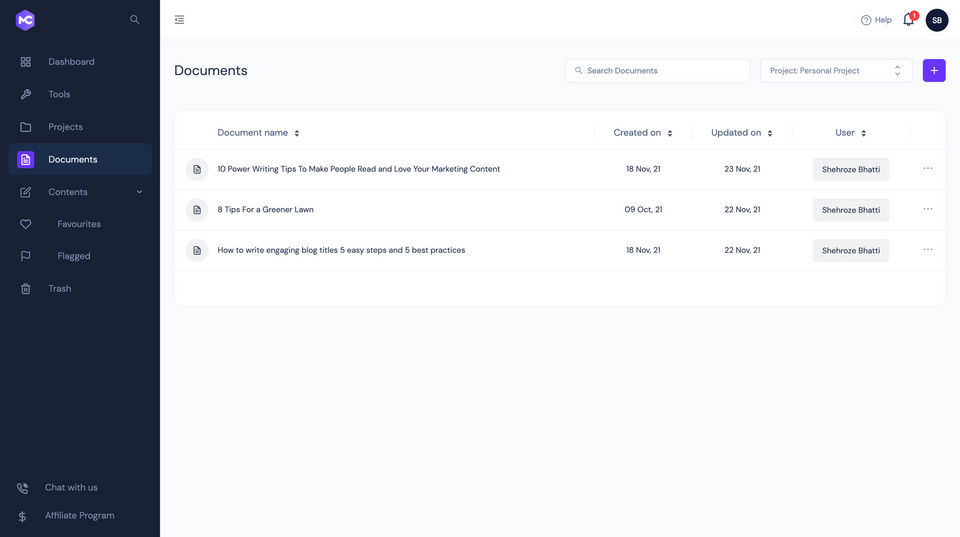This screenshot has height=537, width=960.
Task: Open Chat with us link
Action: coord(71,487)
